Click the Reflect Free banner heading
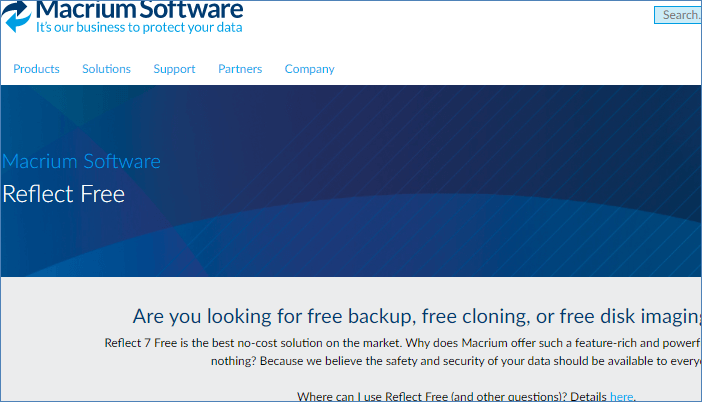The height and width of the screenshot is (402, 702). [63, 193]
